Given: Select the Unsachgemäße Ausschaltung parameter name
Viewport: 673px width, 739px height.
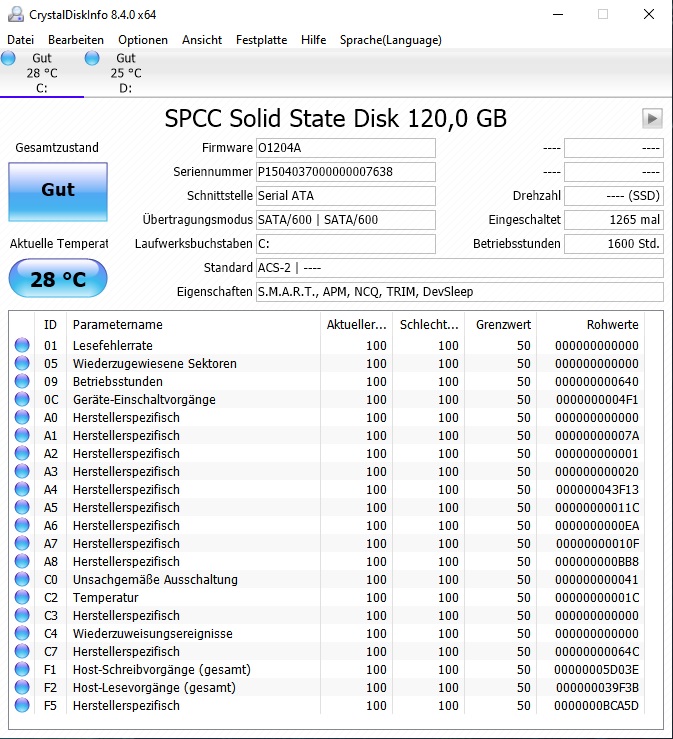Looking at the screenshot, I should click(155, 580).
